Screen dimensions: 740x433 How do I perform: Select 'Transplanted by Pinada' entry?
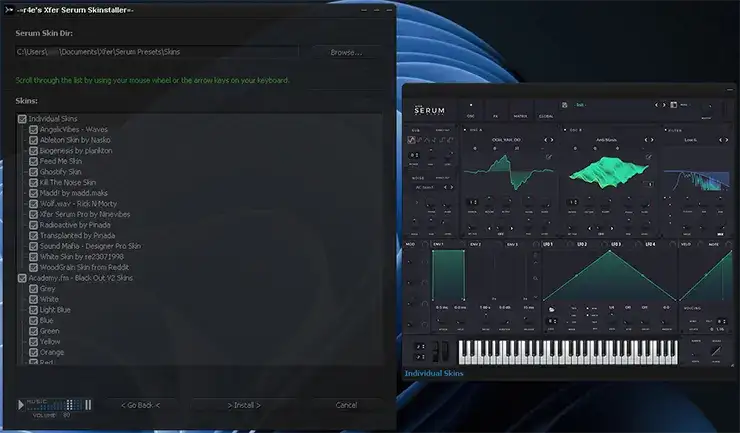click(77, 236)
